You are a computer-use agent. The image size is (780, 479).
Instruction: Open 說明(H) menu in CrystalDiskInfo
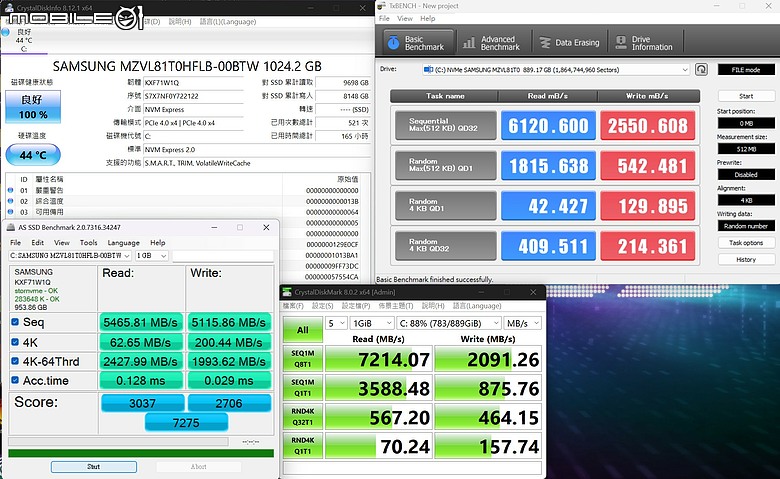coord(180,22)
